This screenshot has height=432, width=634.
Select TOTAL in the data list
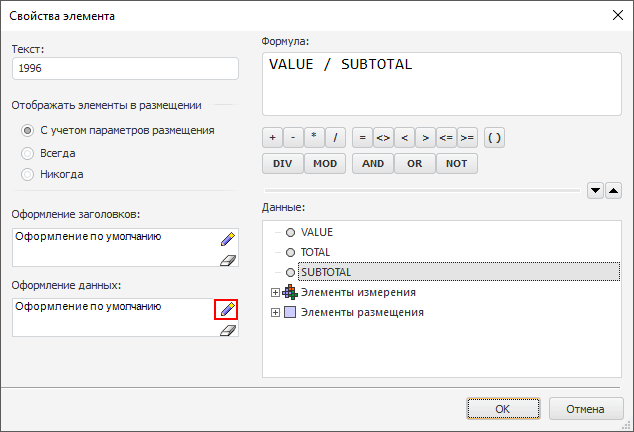tap(315, 252)
